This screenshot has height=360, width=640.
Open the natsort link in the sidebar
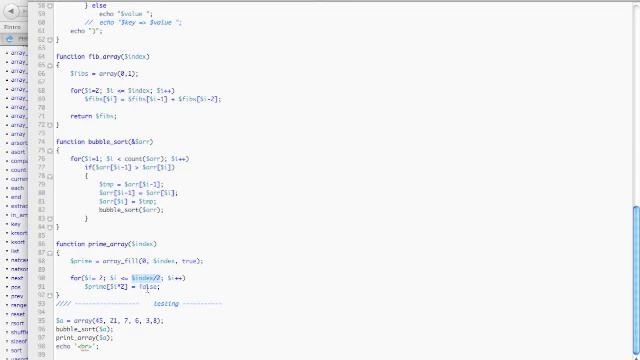[19, 269]
